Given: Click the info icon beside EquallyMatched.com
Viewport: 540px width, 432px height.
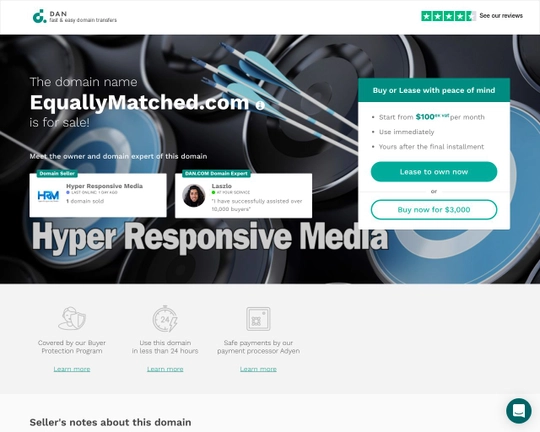Looking at the screenshot, I should coord(260,105).
